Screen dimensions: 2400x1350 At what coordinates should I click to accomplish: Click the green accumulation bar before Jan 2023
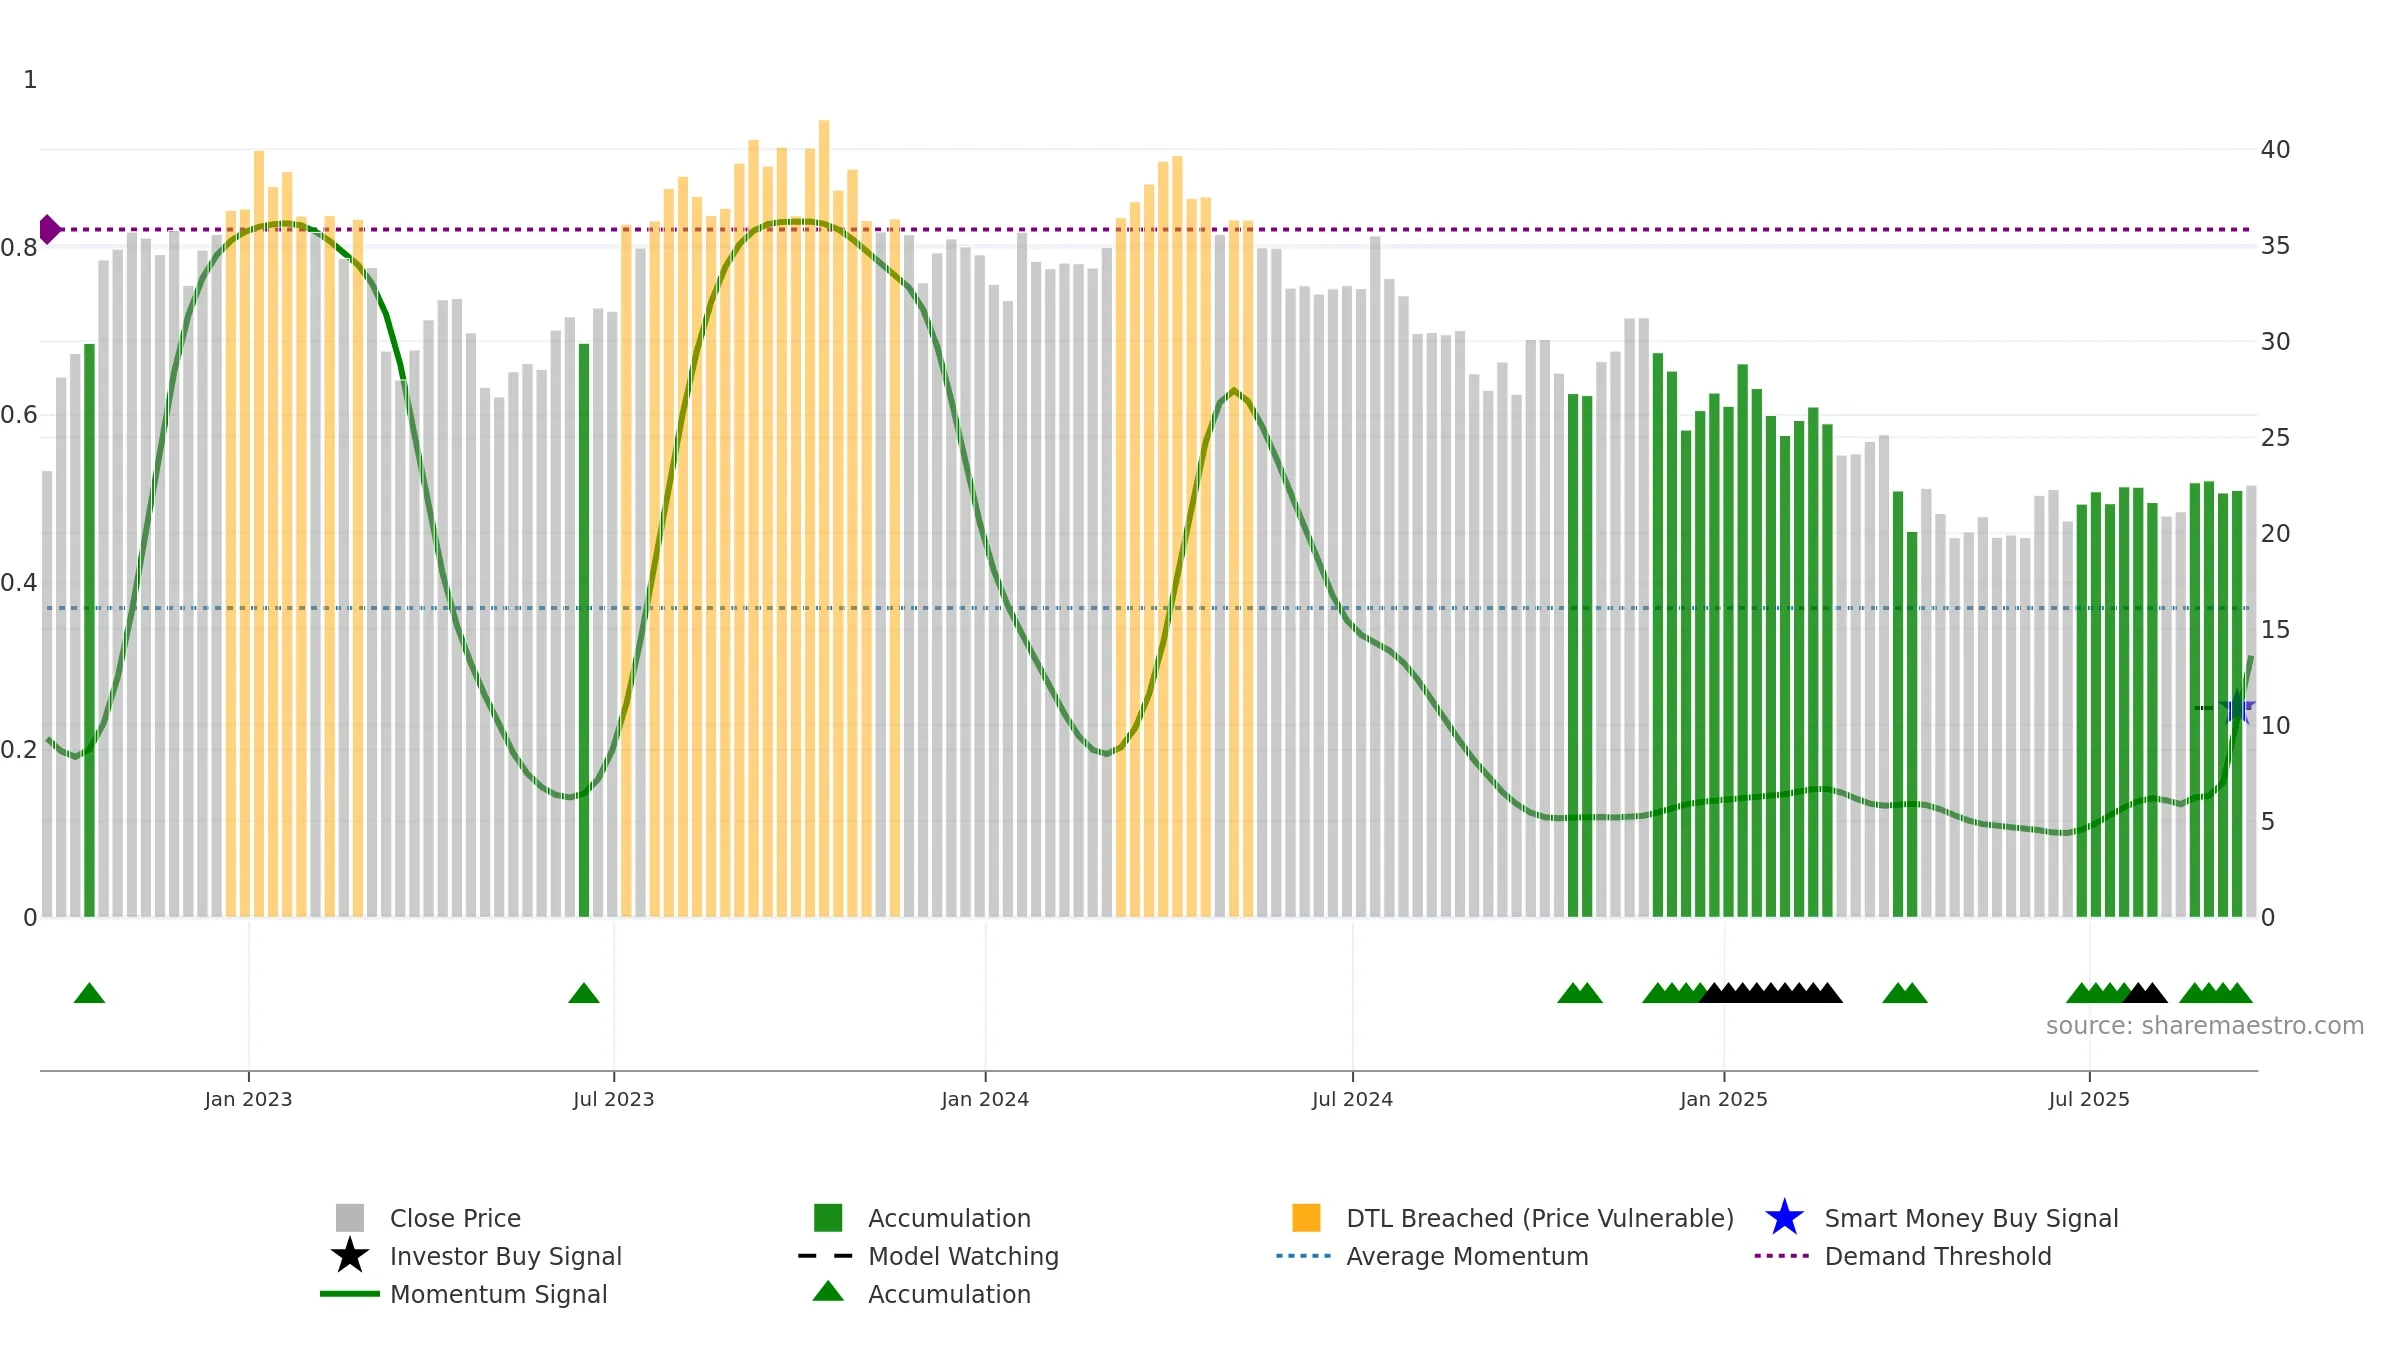[x=89, y=630]
